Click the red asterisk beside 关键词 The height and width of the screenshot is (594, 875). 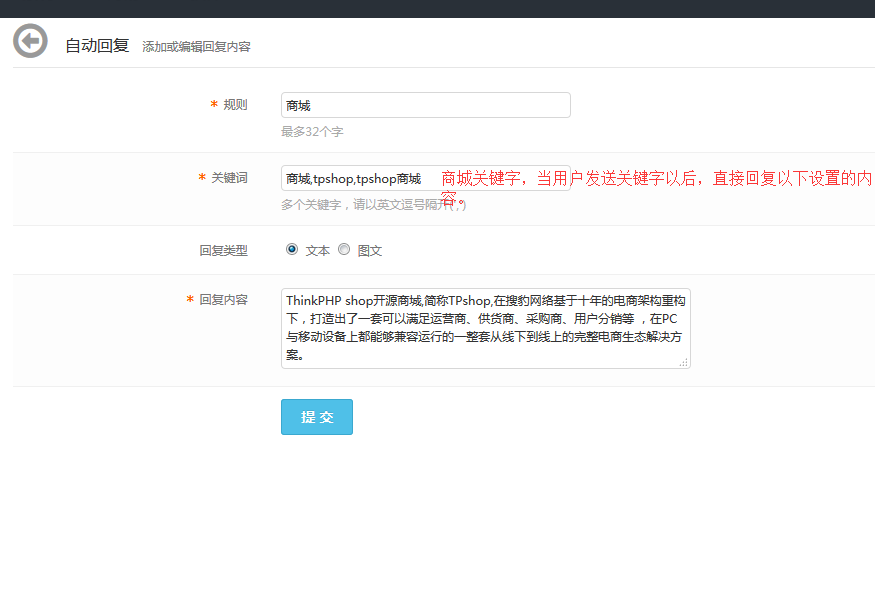click(202, 179)
